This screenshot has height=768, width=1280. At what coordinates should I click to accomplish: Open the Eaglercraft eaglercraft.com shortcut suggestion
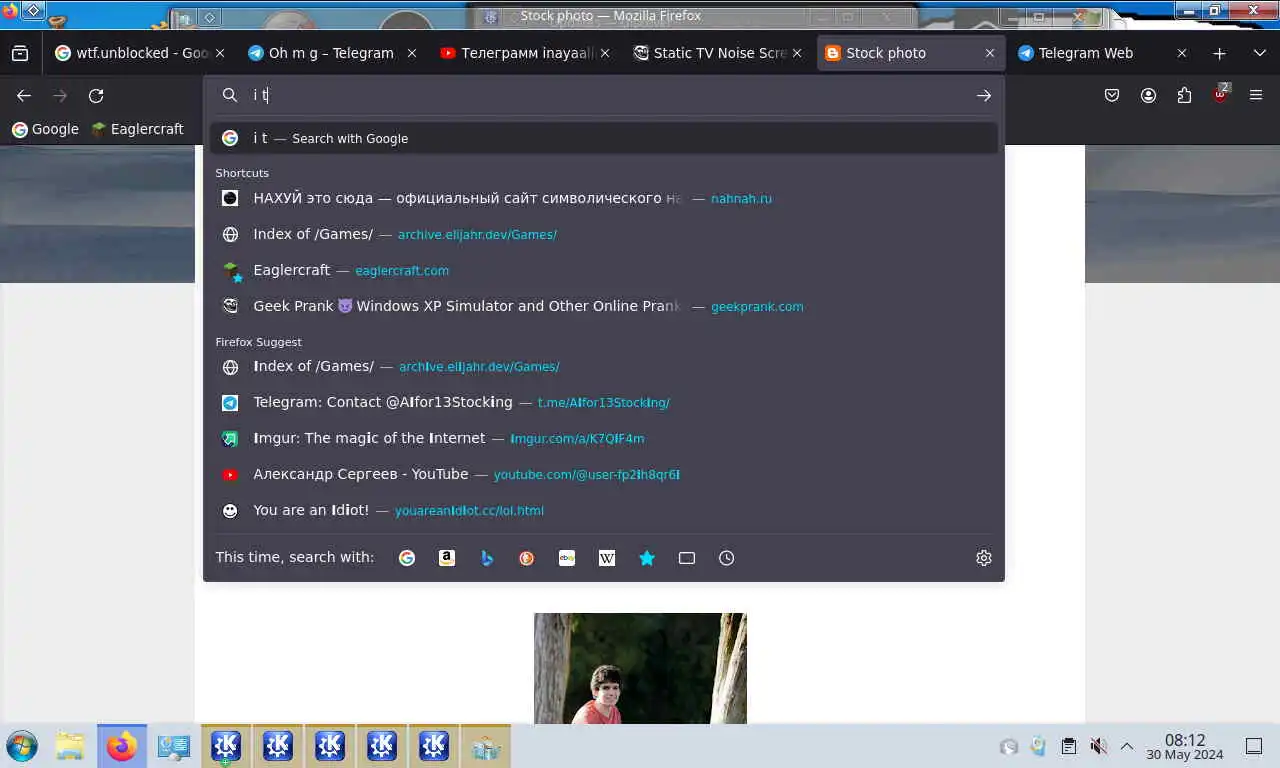604,270
